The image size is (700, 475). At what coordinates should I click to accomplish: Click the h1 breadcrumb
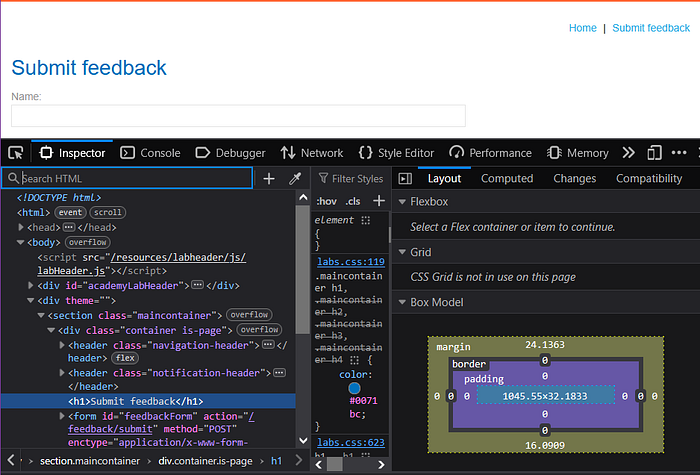[276, 461]
